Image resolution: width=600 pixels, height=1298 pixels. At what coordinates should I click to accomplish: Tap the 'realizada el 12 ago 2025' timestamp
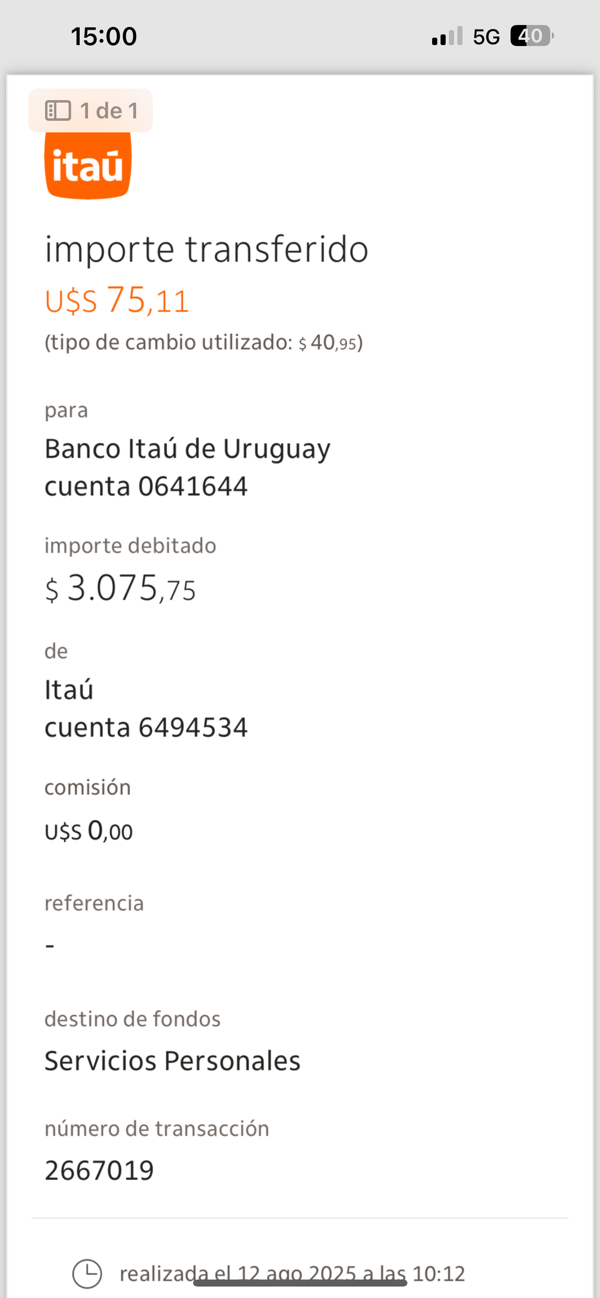(x=292, y=1273)
